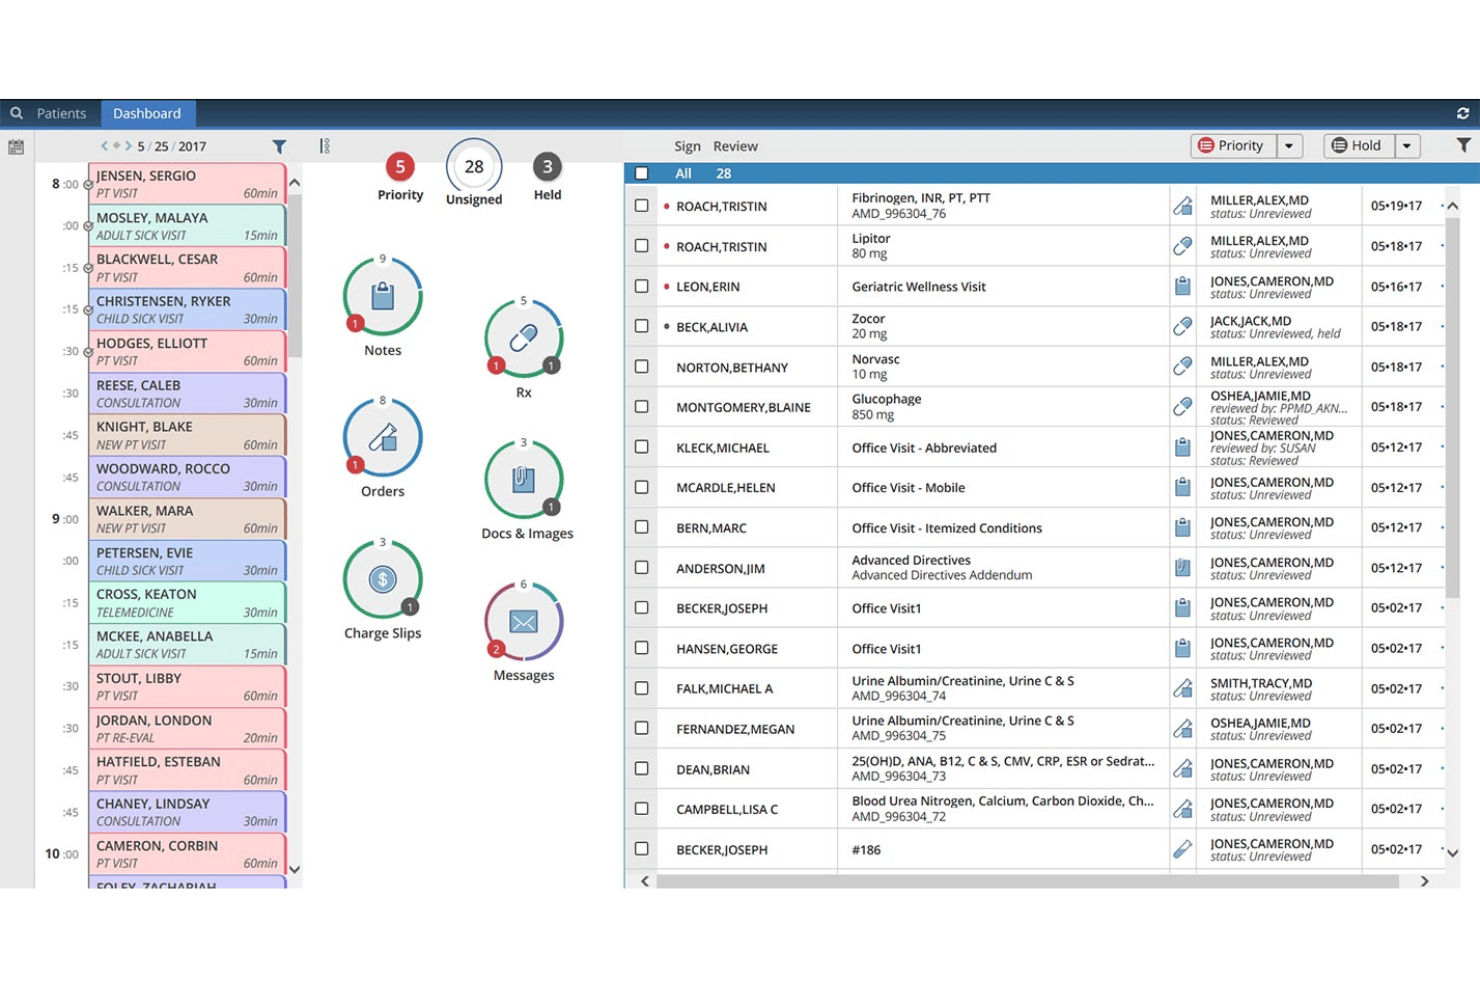Open CHRISTENSEN, RYKER child sick visit

(x=187, y=309)
